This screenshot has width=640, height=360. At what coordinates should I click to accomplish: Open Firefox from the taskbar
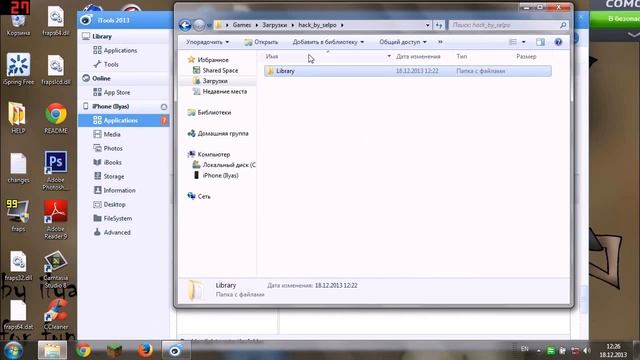[145, 350]
